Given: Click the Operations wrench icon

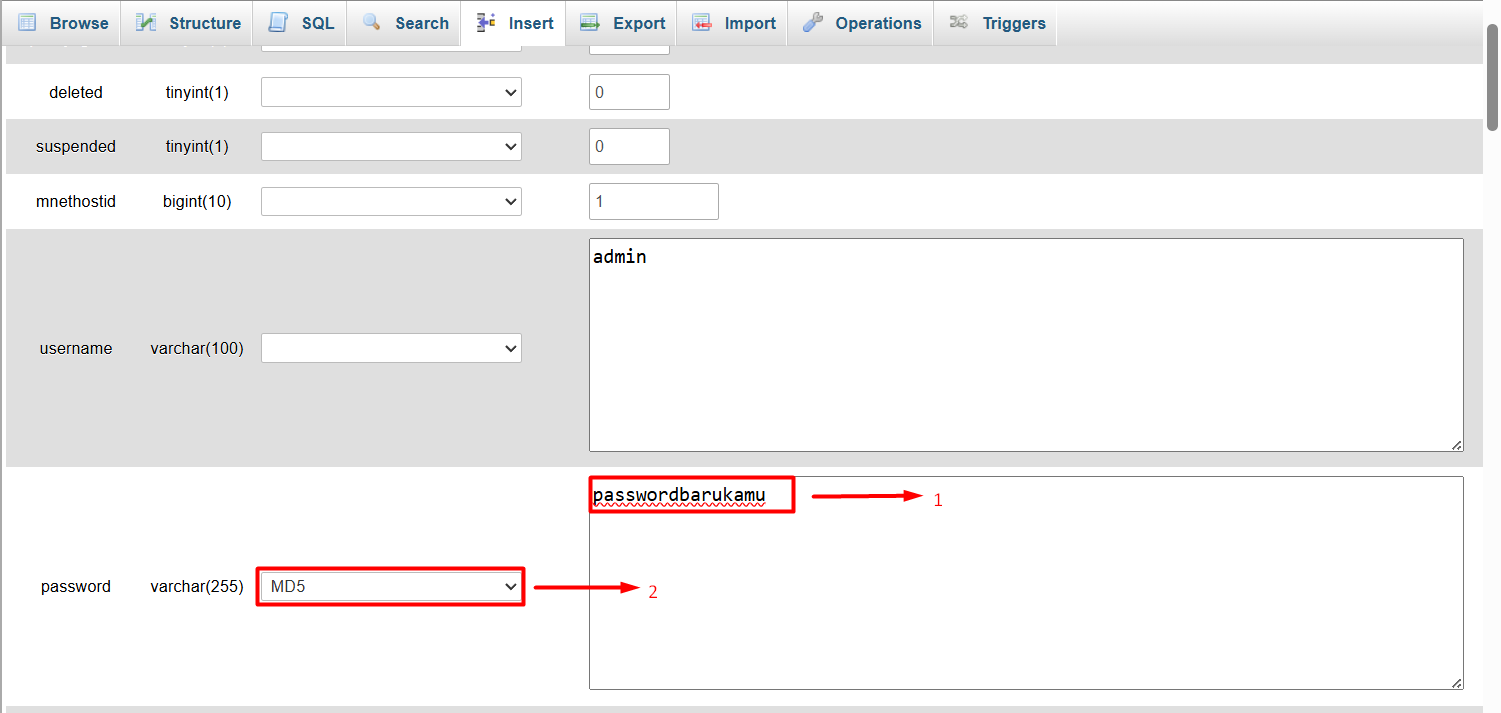Looking at the screenshot, I should coord(812,23).
